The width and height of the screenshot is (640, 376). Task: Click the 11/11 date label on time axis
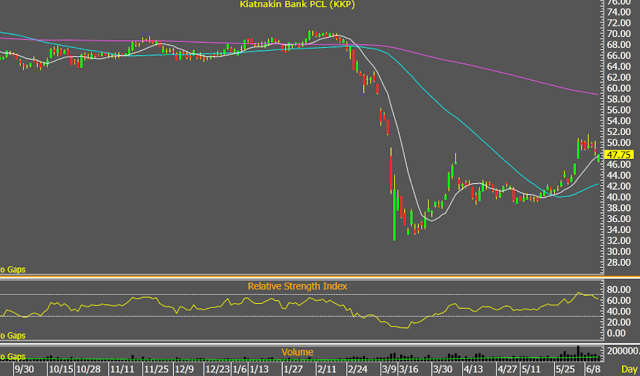coord(122,369)
